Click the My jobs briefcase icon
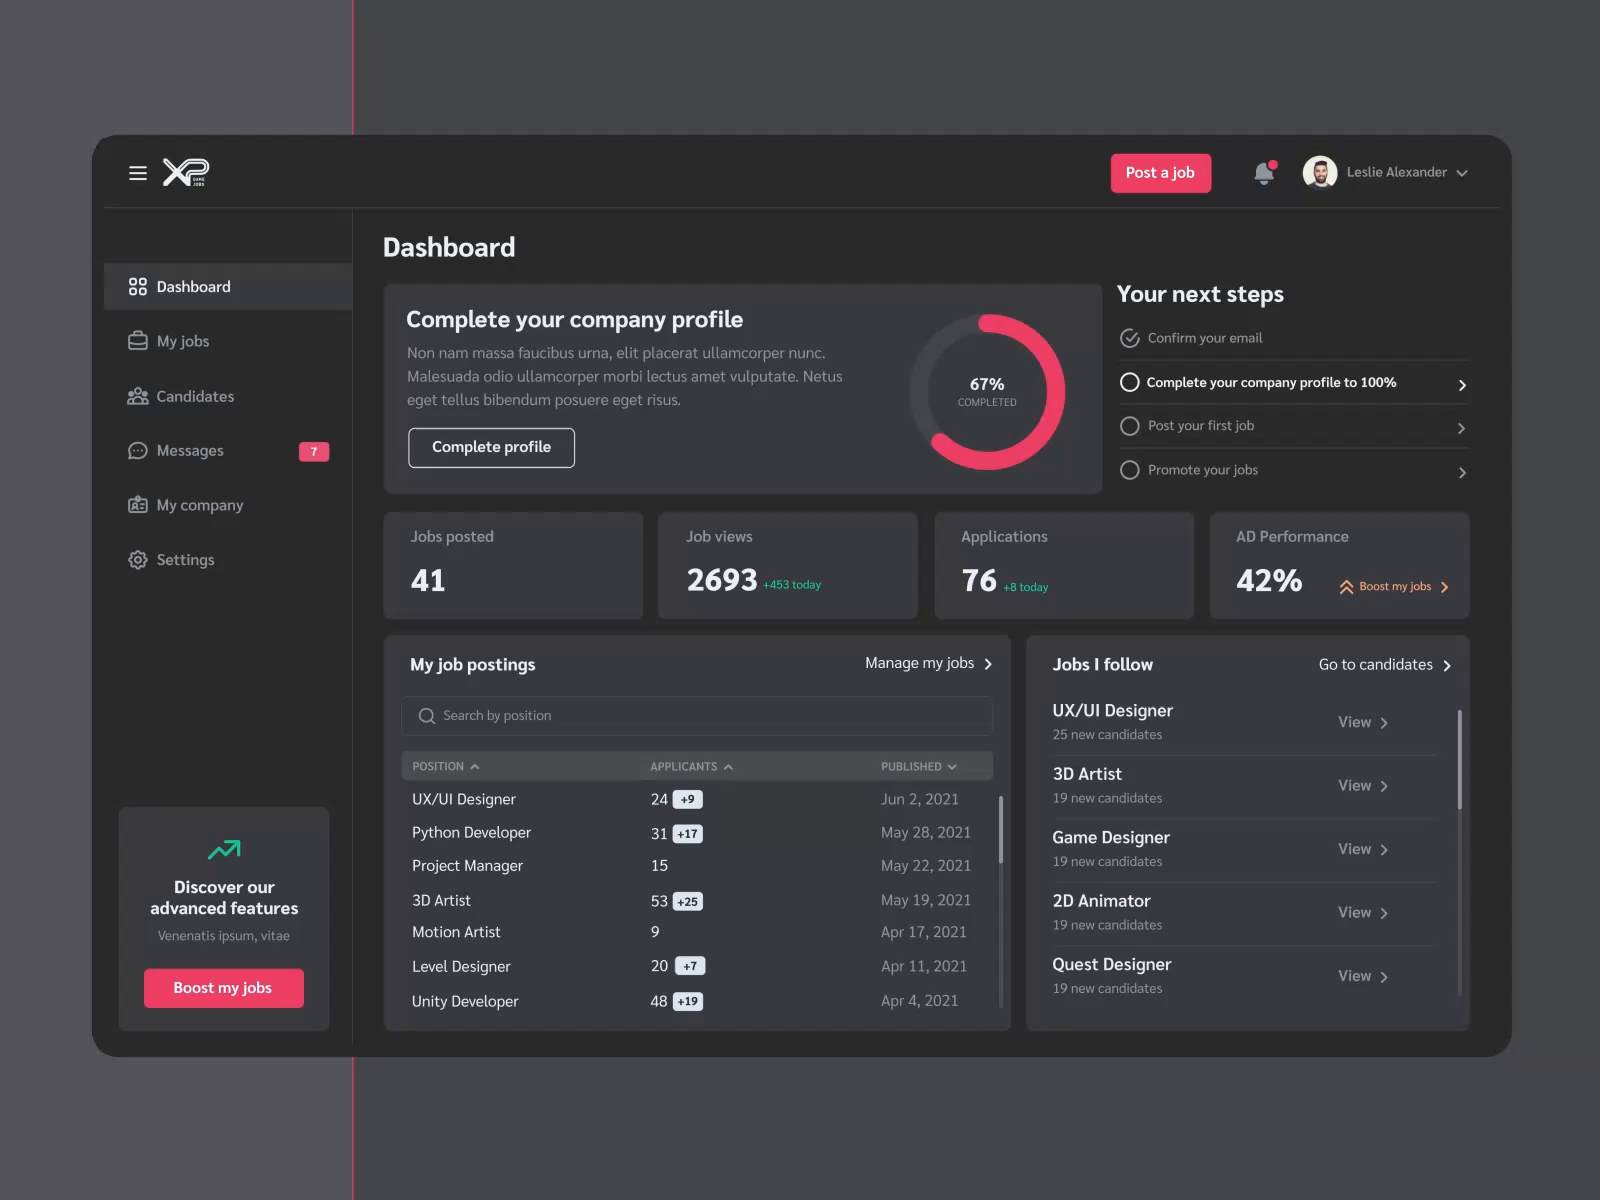1600x1200 pixels. (x=138, y=341)
